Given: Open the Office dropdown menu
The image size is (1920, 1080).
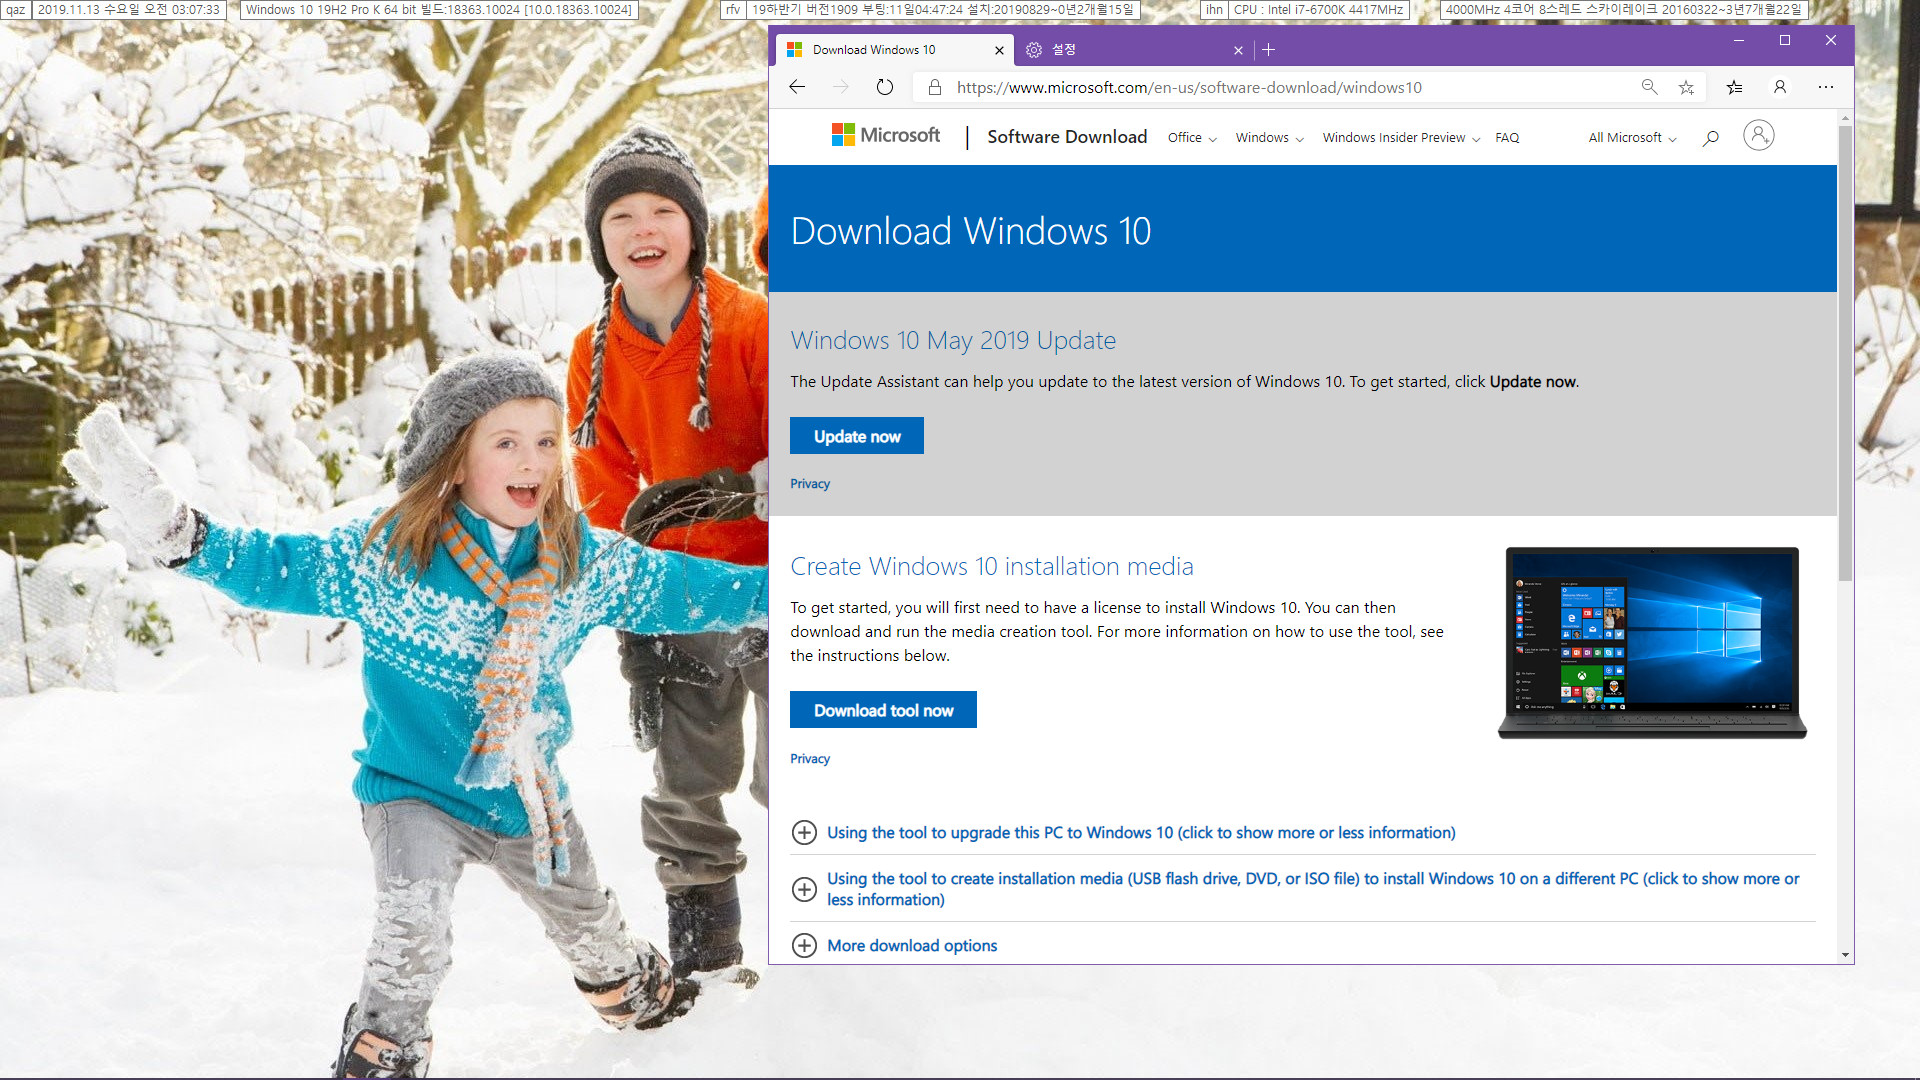Looking at the screenshot, I should tap(1192, 138).
